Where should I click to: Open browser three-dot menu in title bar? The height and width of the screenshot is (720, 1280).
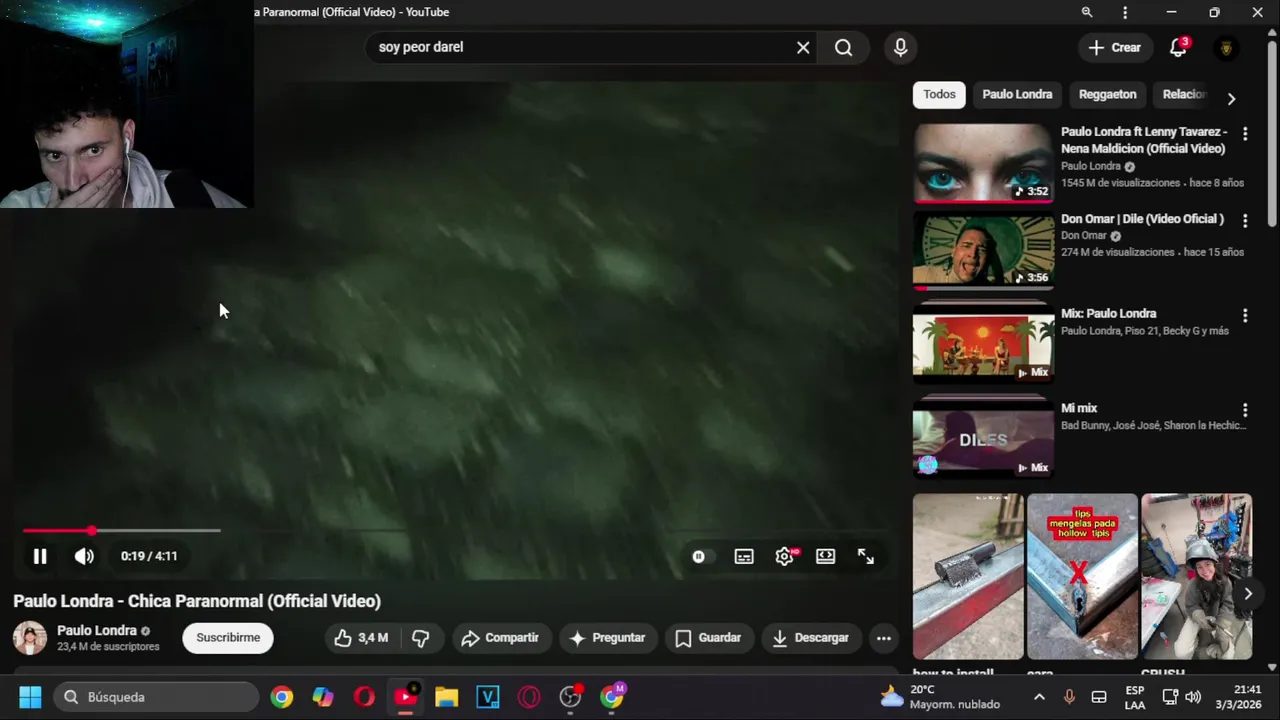(x=1125, y=12)
